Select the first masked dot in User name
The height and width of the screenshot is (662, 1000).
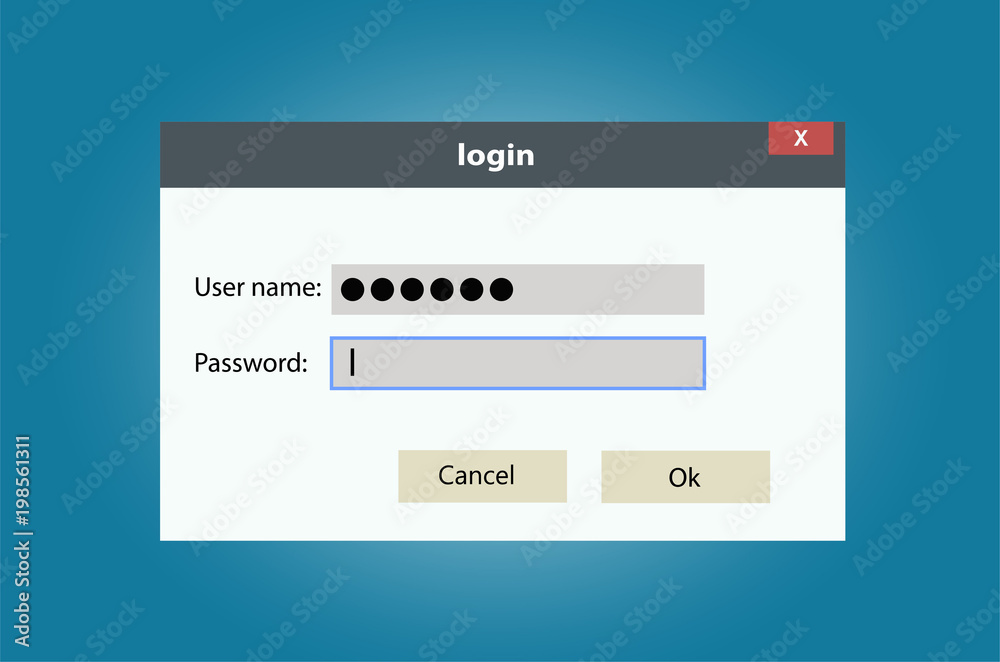pyautogui.click(x=353, y=290)
